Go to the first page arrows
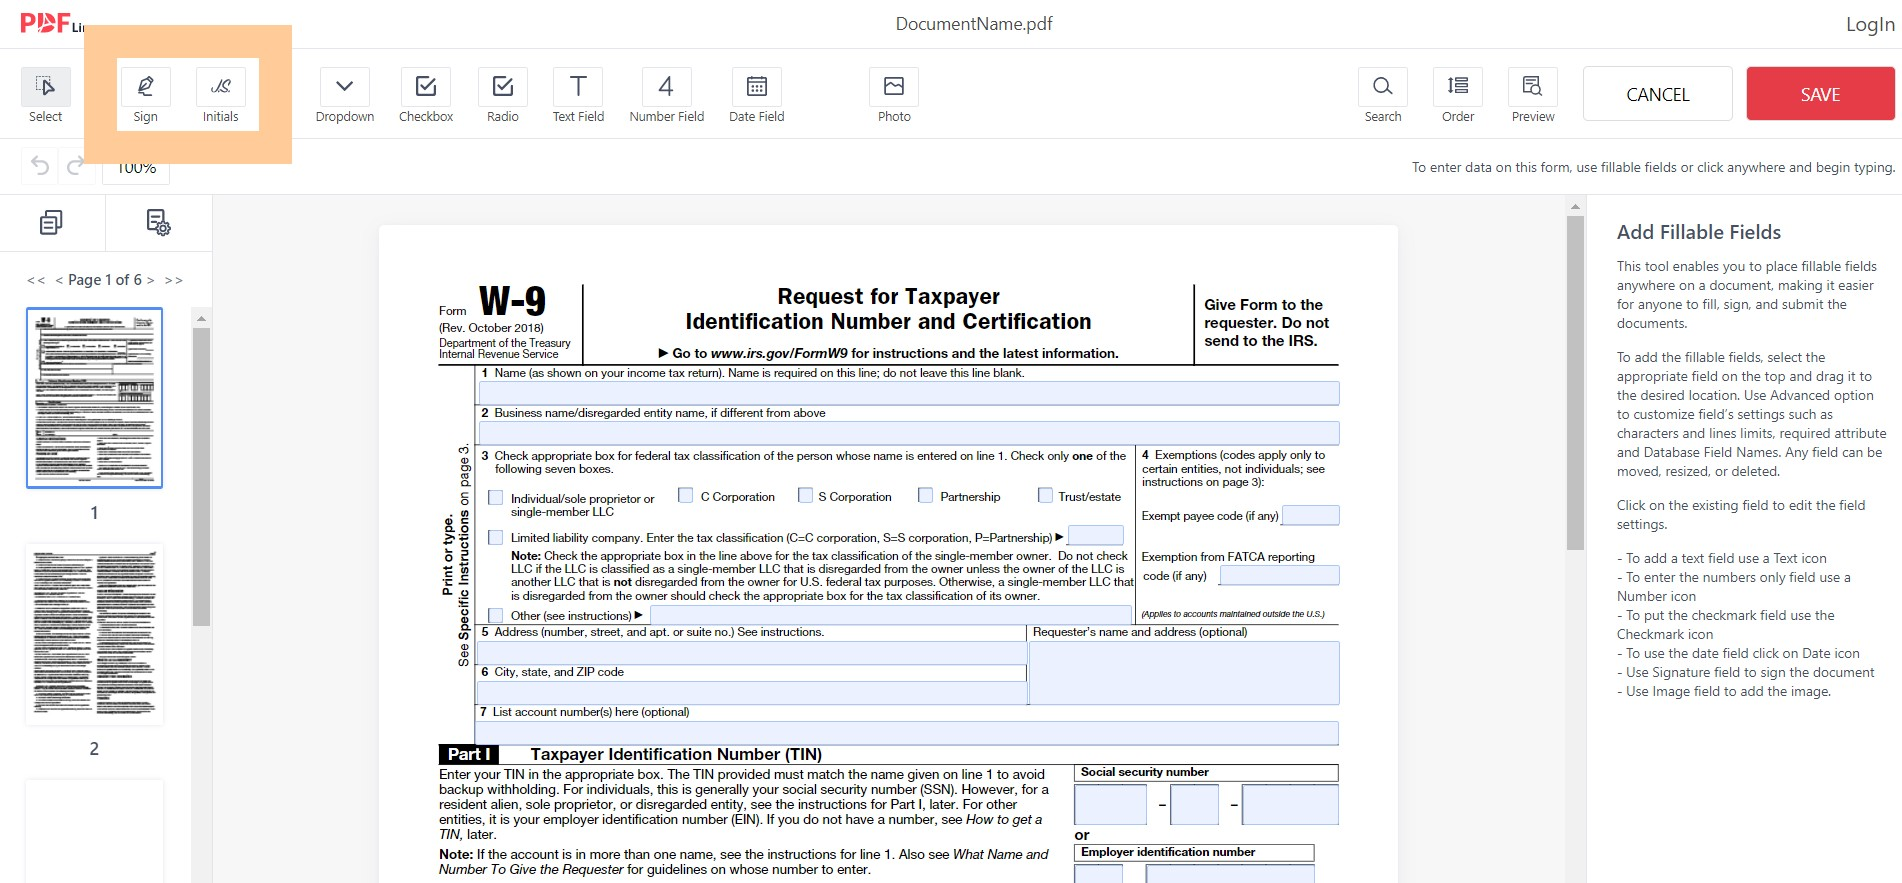Image resolution: width=1902 pixels, height=883 pixels. tap(36, 280)
